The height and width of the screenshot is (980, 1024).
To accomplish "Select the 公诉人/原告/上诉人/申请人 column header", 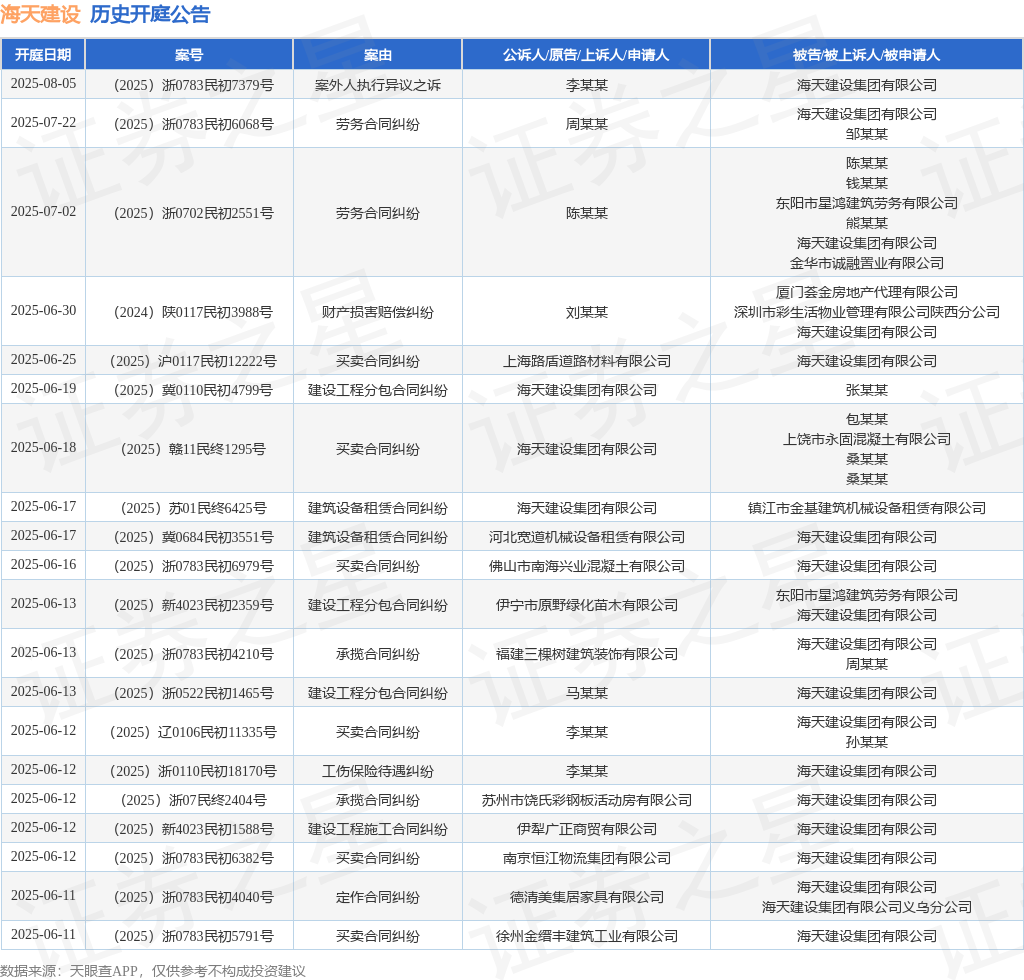I will coord(586,55).
